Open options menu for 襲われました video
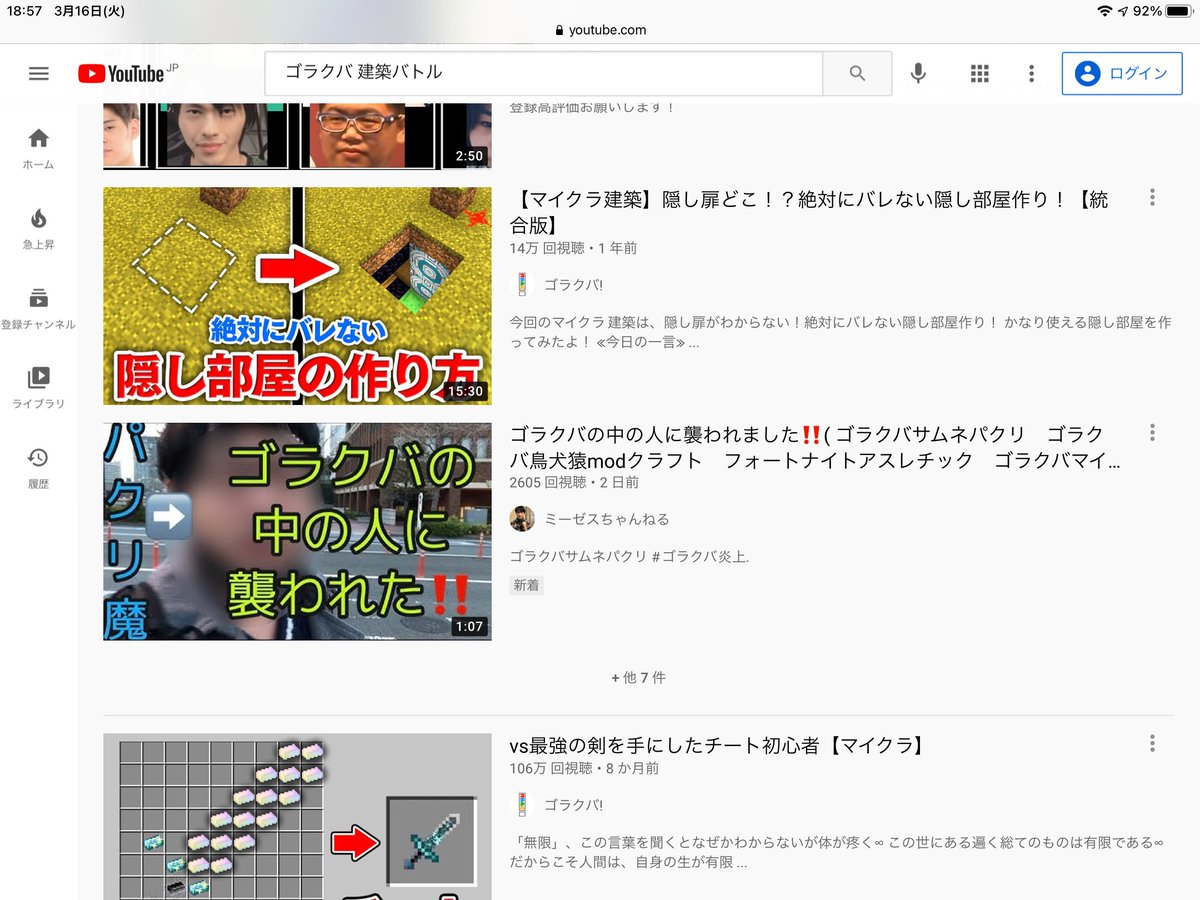 [x=1152, y=433]
